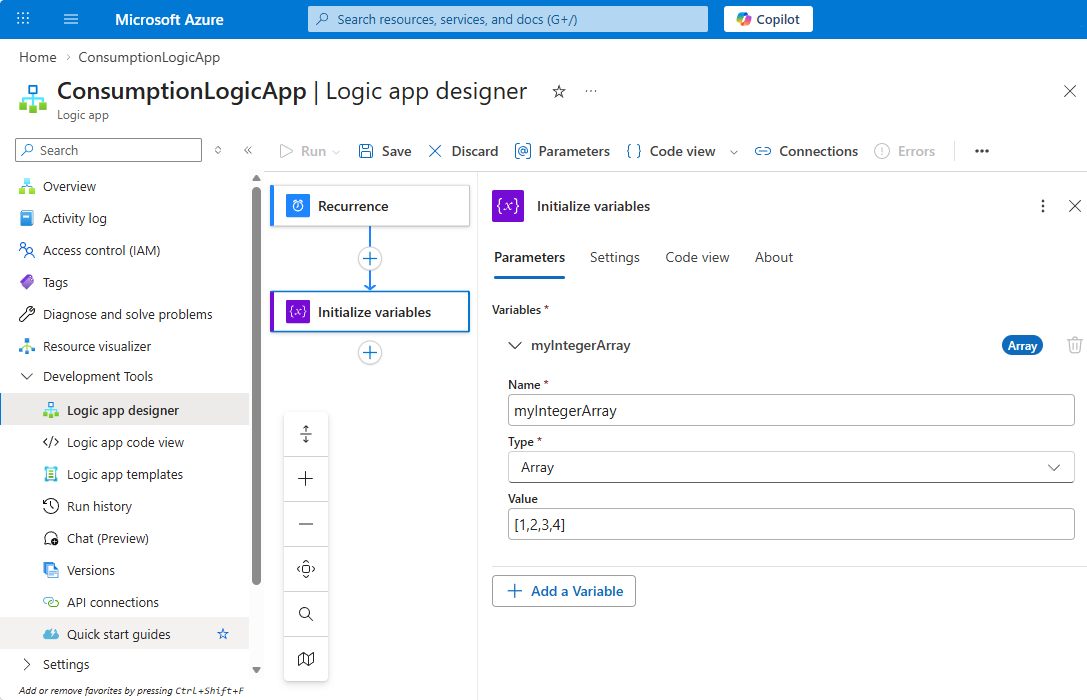Select the Recurrence trigger node
This screenshot has height=700, width=1087.
[369, 206]
